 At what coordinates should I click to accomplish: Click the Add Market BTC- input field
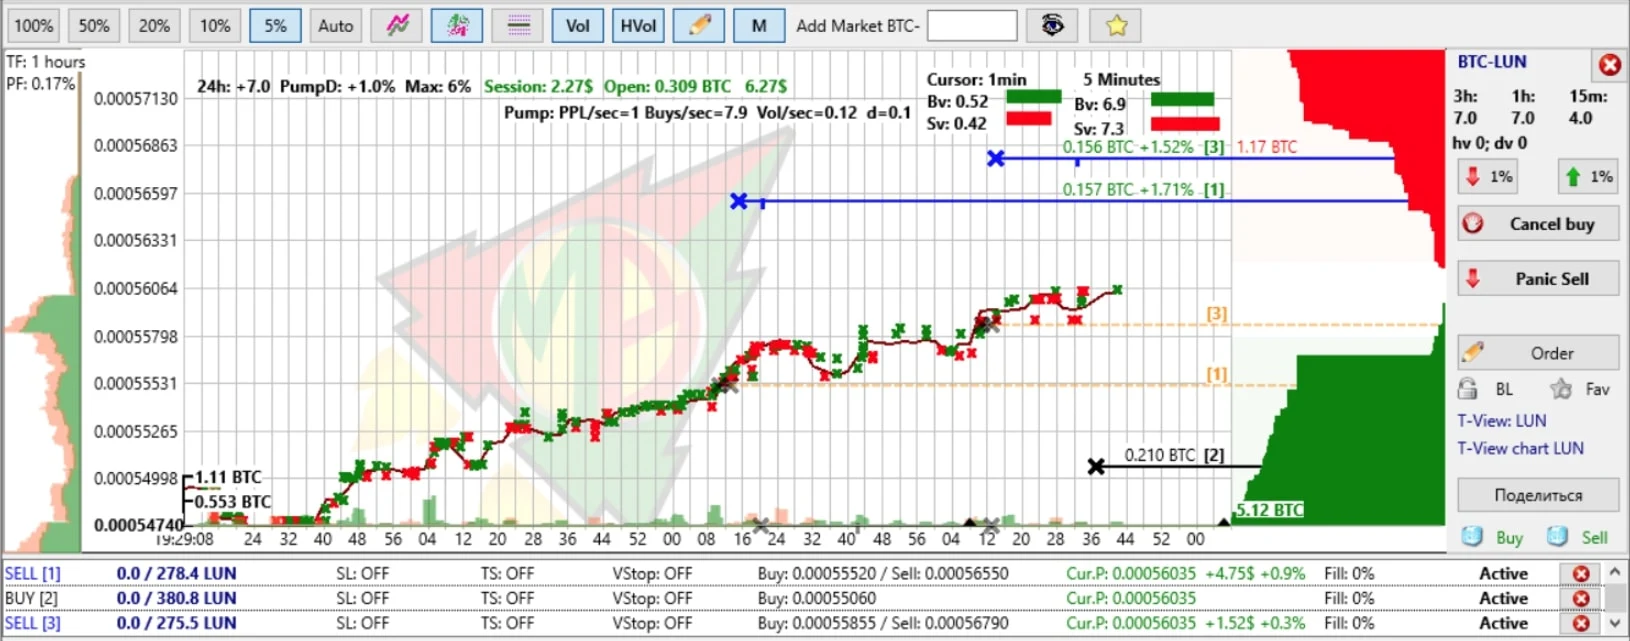[x=972, y=26]
